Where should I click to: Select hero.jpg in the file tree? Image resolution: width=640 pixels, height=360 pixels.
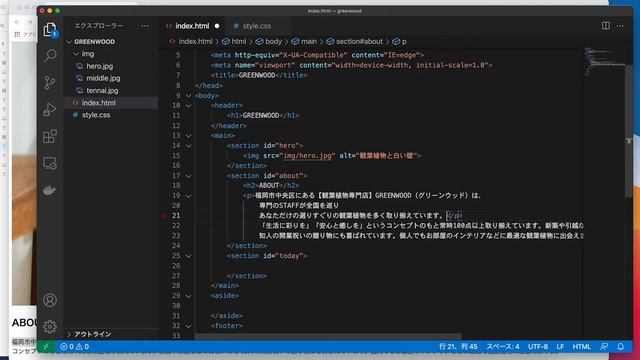tap(100, 66)
